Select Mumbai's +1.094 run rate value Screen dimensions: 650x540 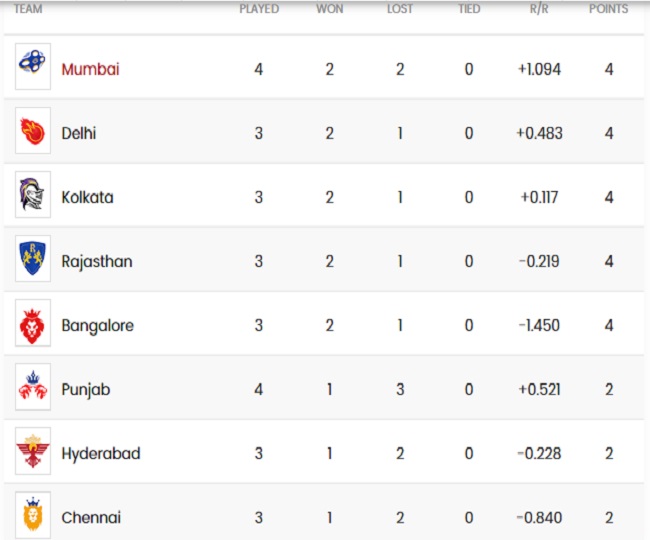pyautogui.click(x=539, y=69)
